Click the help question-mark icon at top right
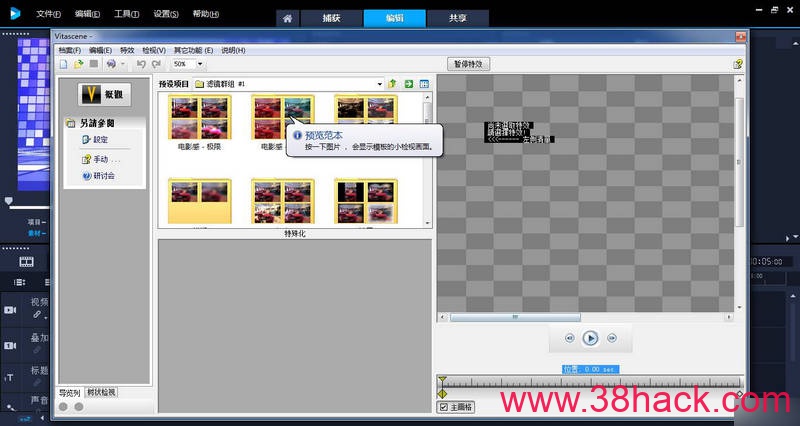Screen dimensions: 800x426 click(738, 64)
